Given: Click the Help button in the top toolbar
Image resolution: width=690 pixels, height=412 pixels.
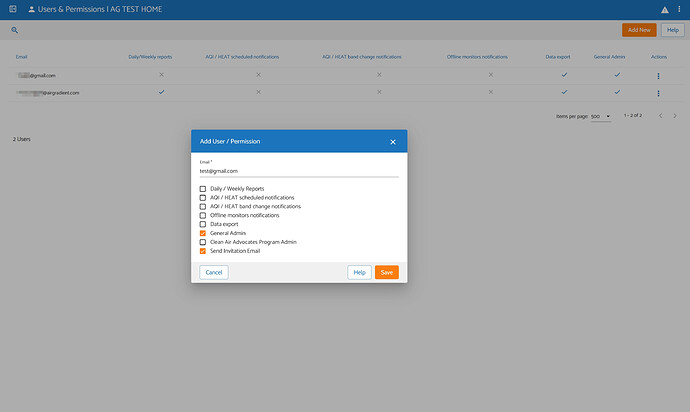Looking at the screenshot, I should (x=672, y=30).
